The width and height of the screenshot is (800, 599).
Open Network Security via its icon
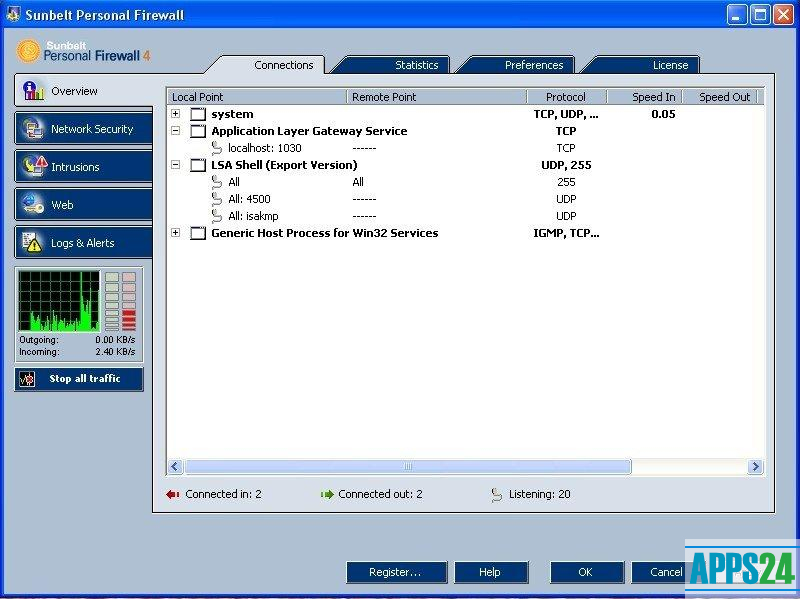pyautogui.click(x=34, y=129)
